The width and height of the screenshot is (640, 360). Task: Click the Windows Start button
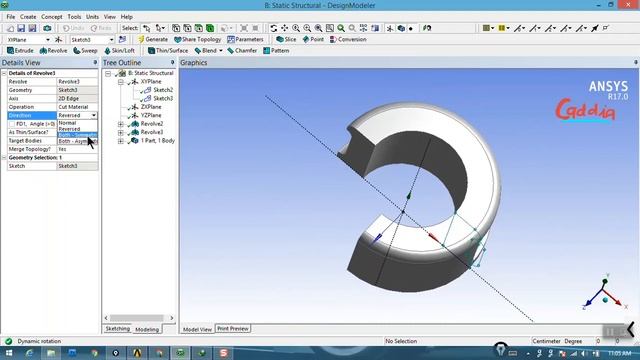8,353
